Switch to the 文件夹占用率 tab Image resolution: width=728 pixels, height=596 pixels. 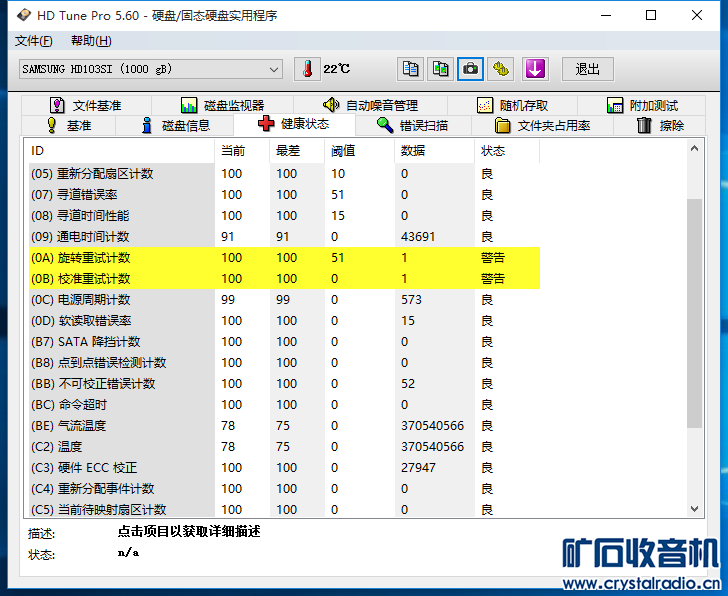[x=542, y=125]
